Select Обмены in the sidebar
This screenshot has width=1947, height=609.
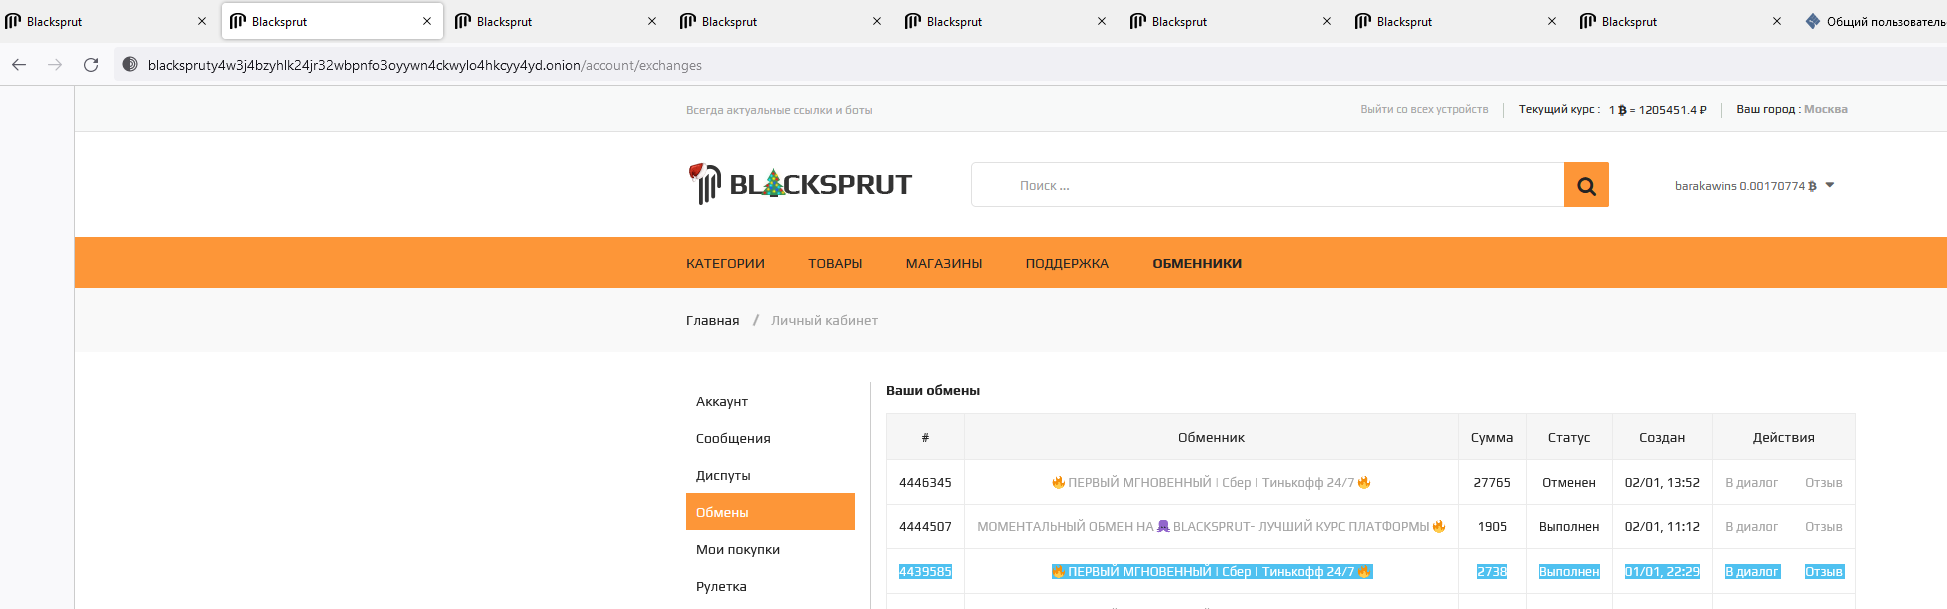[x=770, y=512]
